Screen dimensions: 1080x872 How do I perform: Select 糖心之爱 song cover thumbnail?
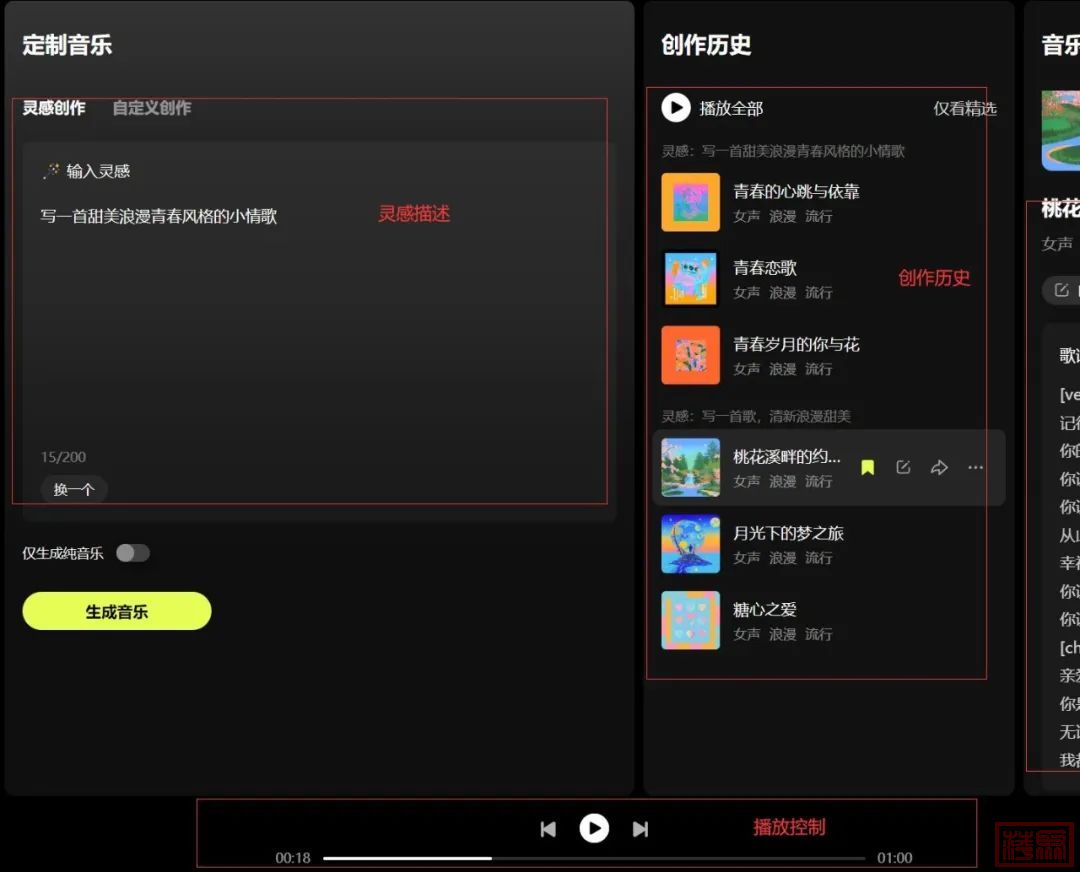coord(690,620)
